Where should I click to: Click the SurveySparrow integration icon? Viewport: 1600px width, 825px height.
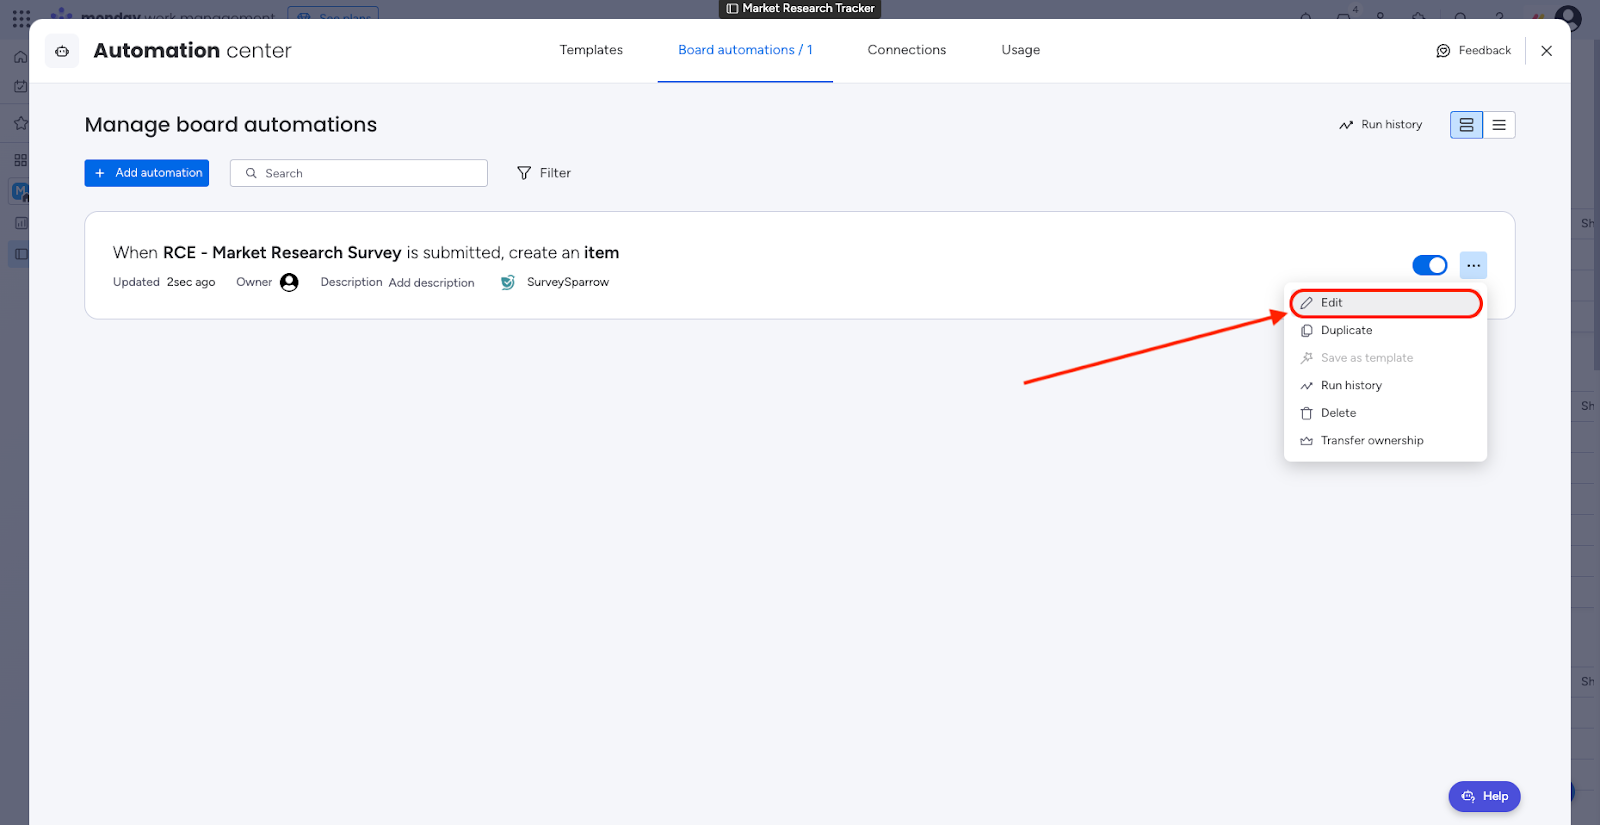click(508, 283)
